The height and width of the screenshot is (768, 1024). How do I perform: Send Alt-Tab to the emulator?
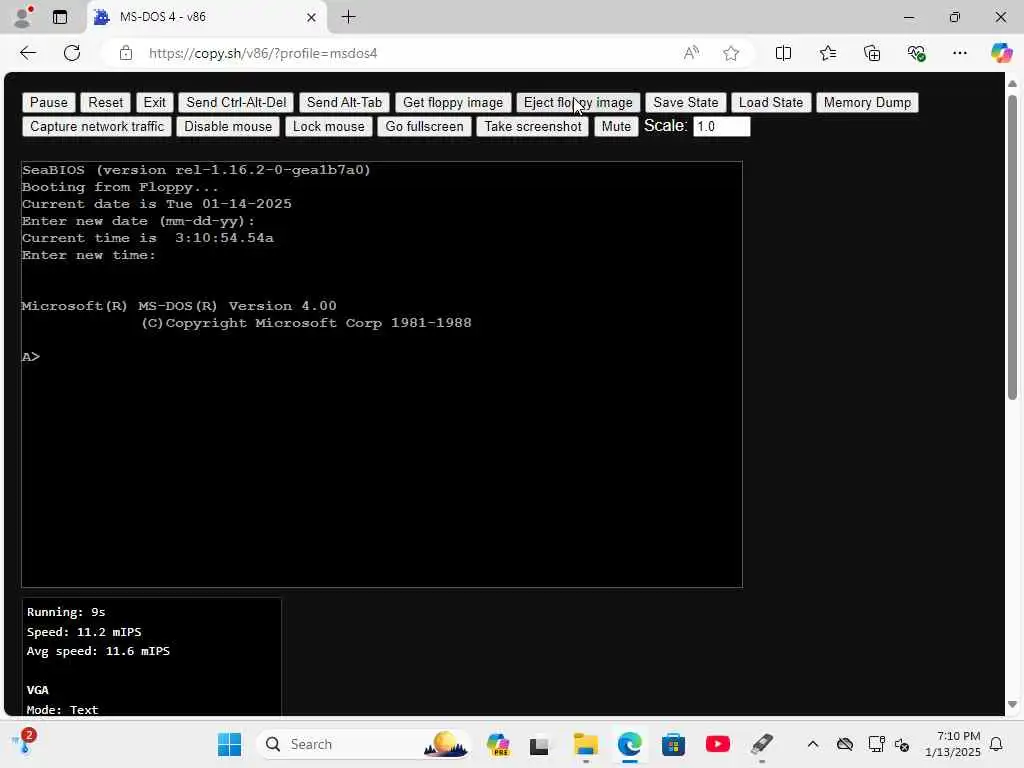pos(344,103)
